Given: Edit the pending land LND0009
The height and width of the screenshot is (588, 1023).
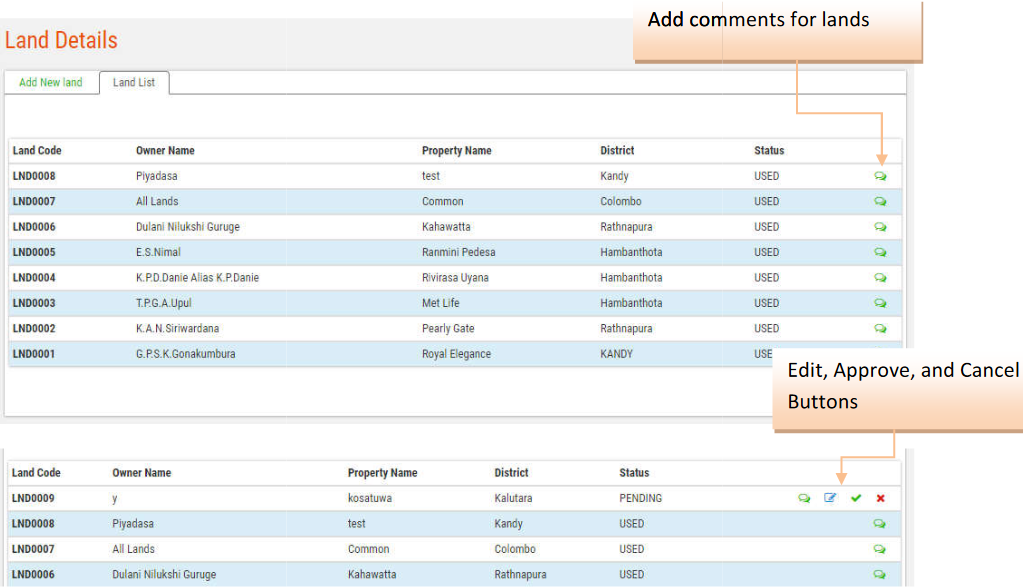Looking at the screenshot, I should (x=830, y=498).
